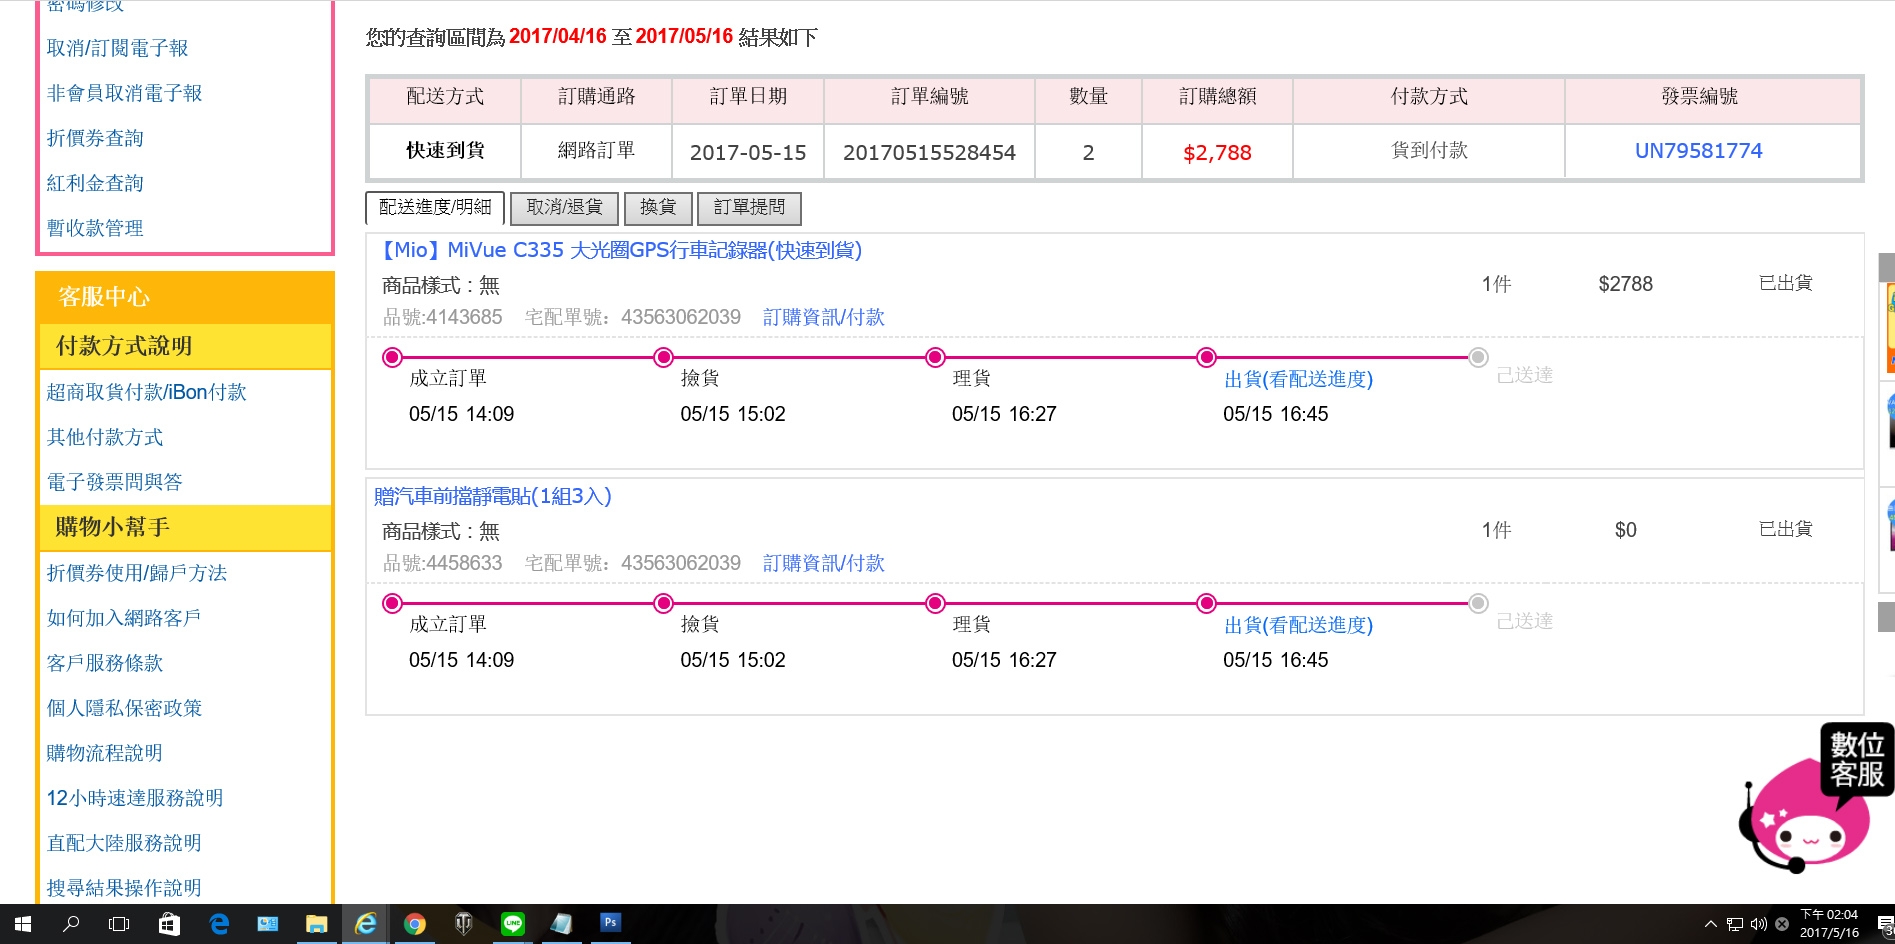Screen dimensions: 1895x944
Task: Open Microsoft Edge from the taskbar
Action: (219, 924)
